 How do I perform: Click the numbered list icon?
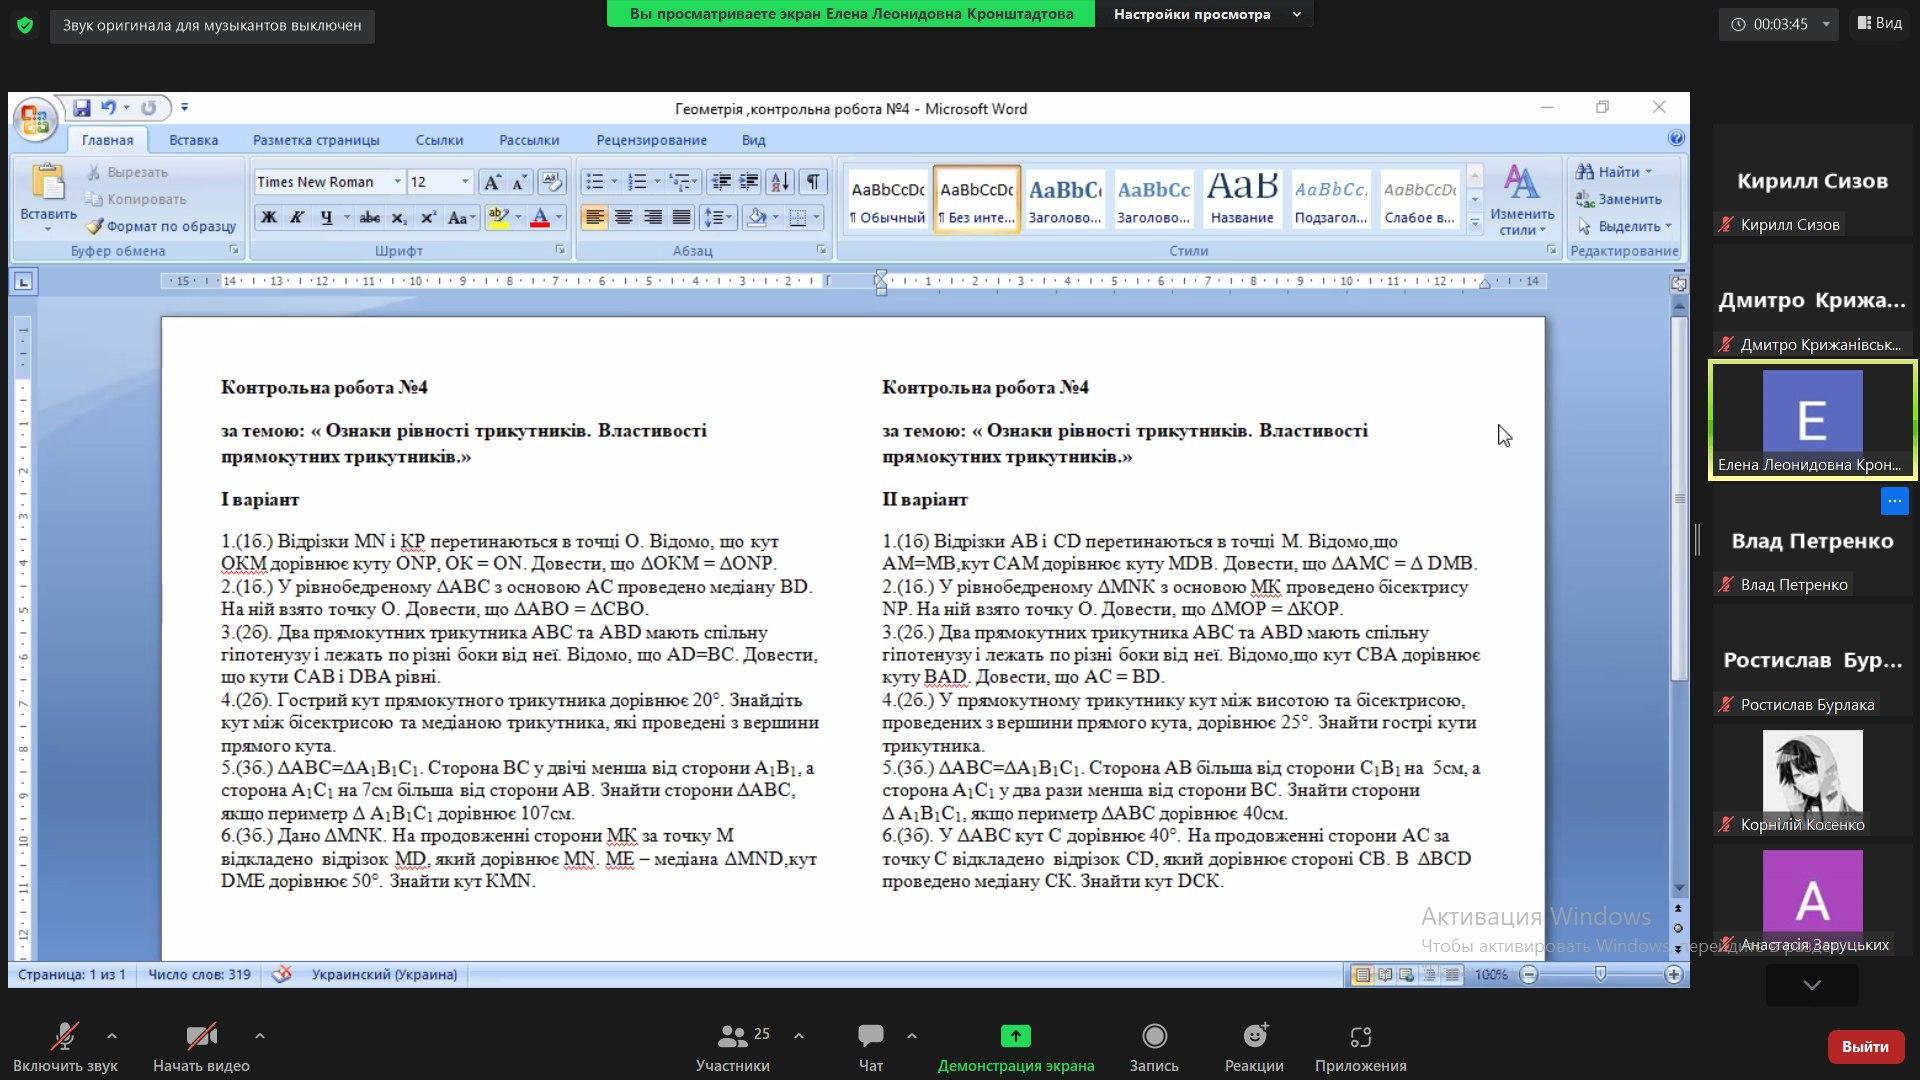[637, 182]
